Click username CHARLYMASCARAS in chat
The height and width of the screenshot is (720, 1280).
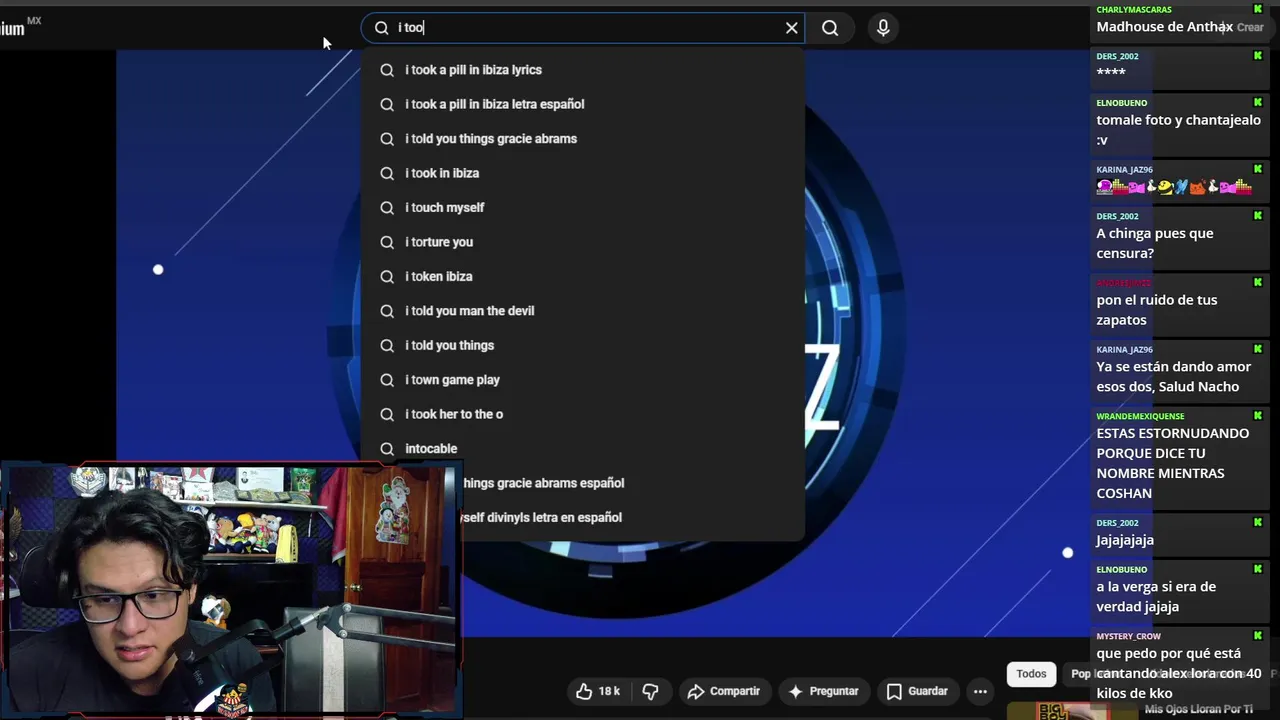[1134, 9]
